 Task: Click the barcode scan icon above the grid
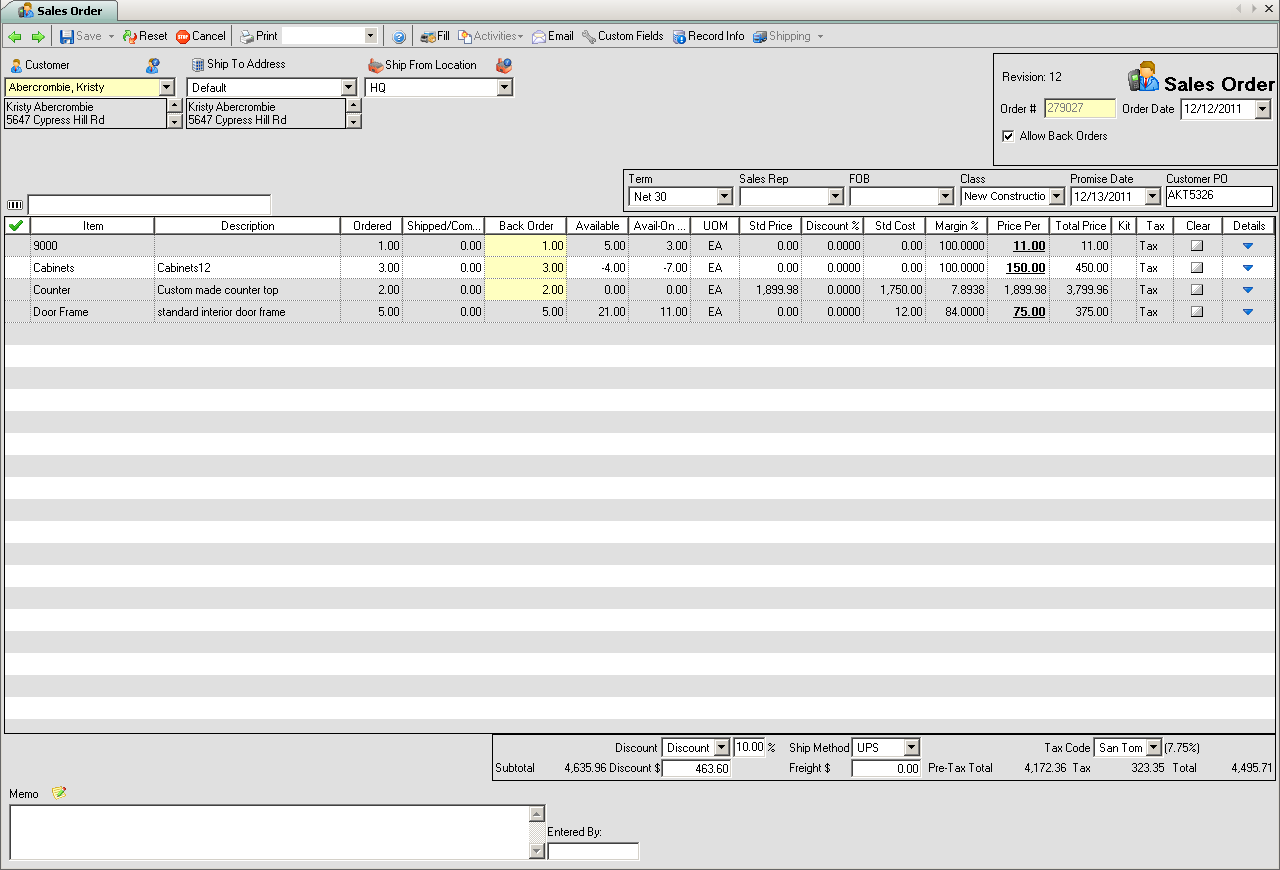click(x=14, y=205)
